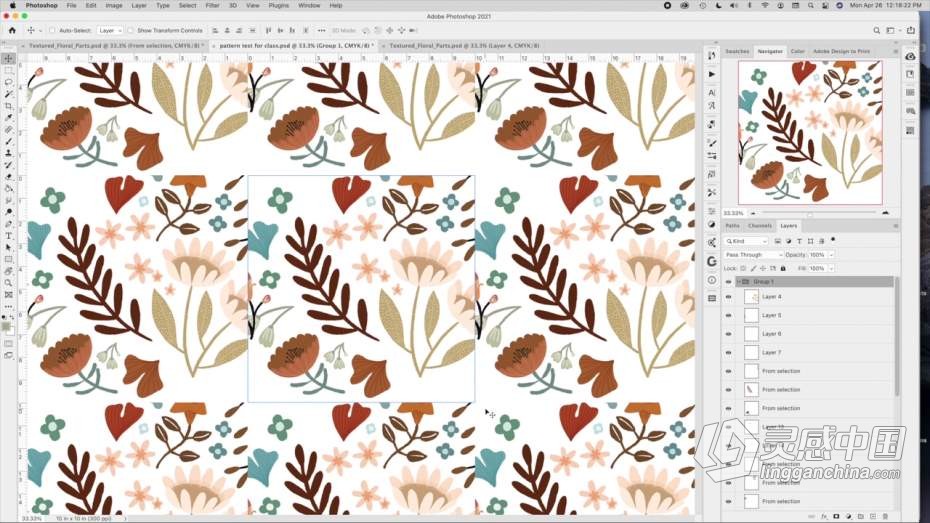Toggle the Quick Mask mode button
This screenshot has height=523, width=930.
[8, 344]
